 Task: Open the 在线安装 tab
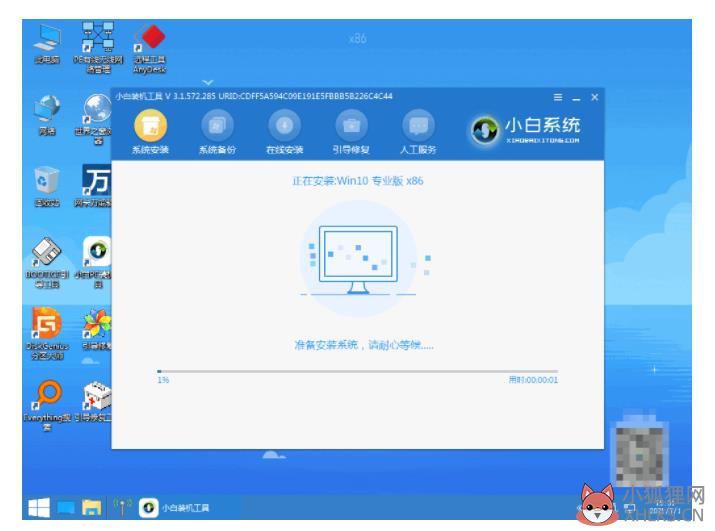[x=285, y=132]
